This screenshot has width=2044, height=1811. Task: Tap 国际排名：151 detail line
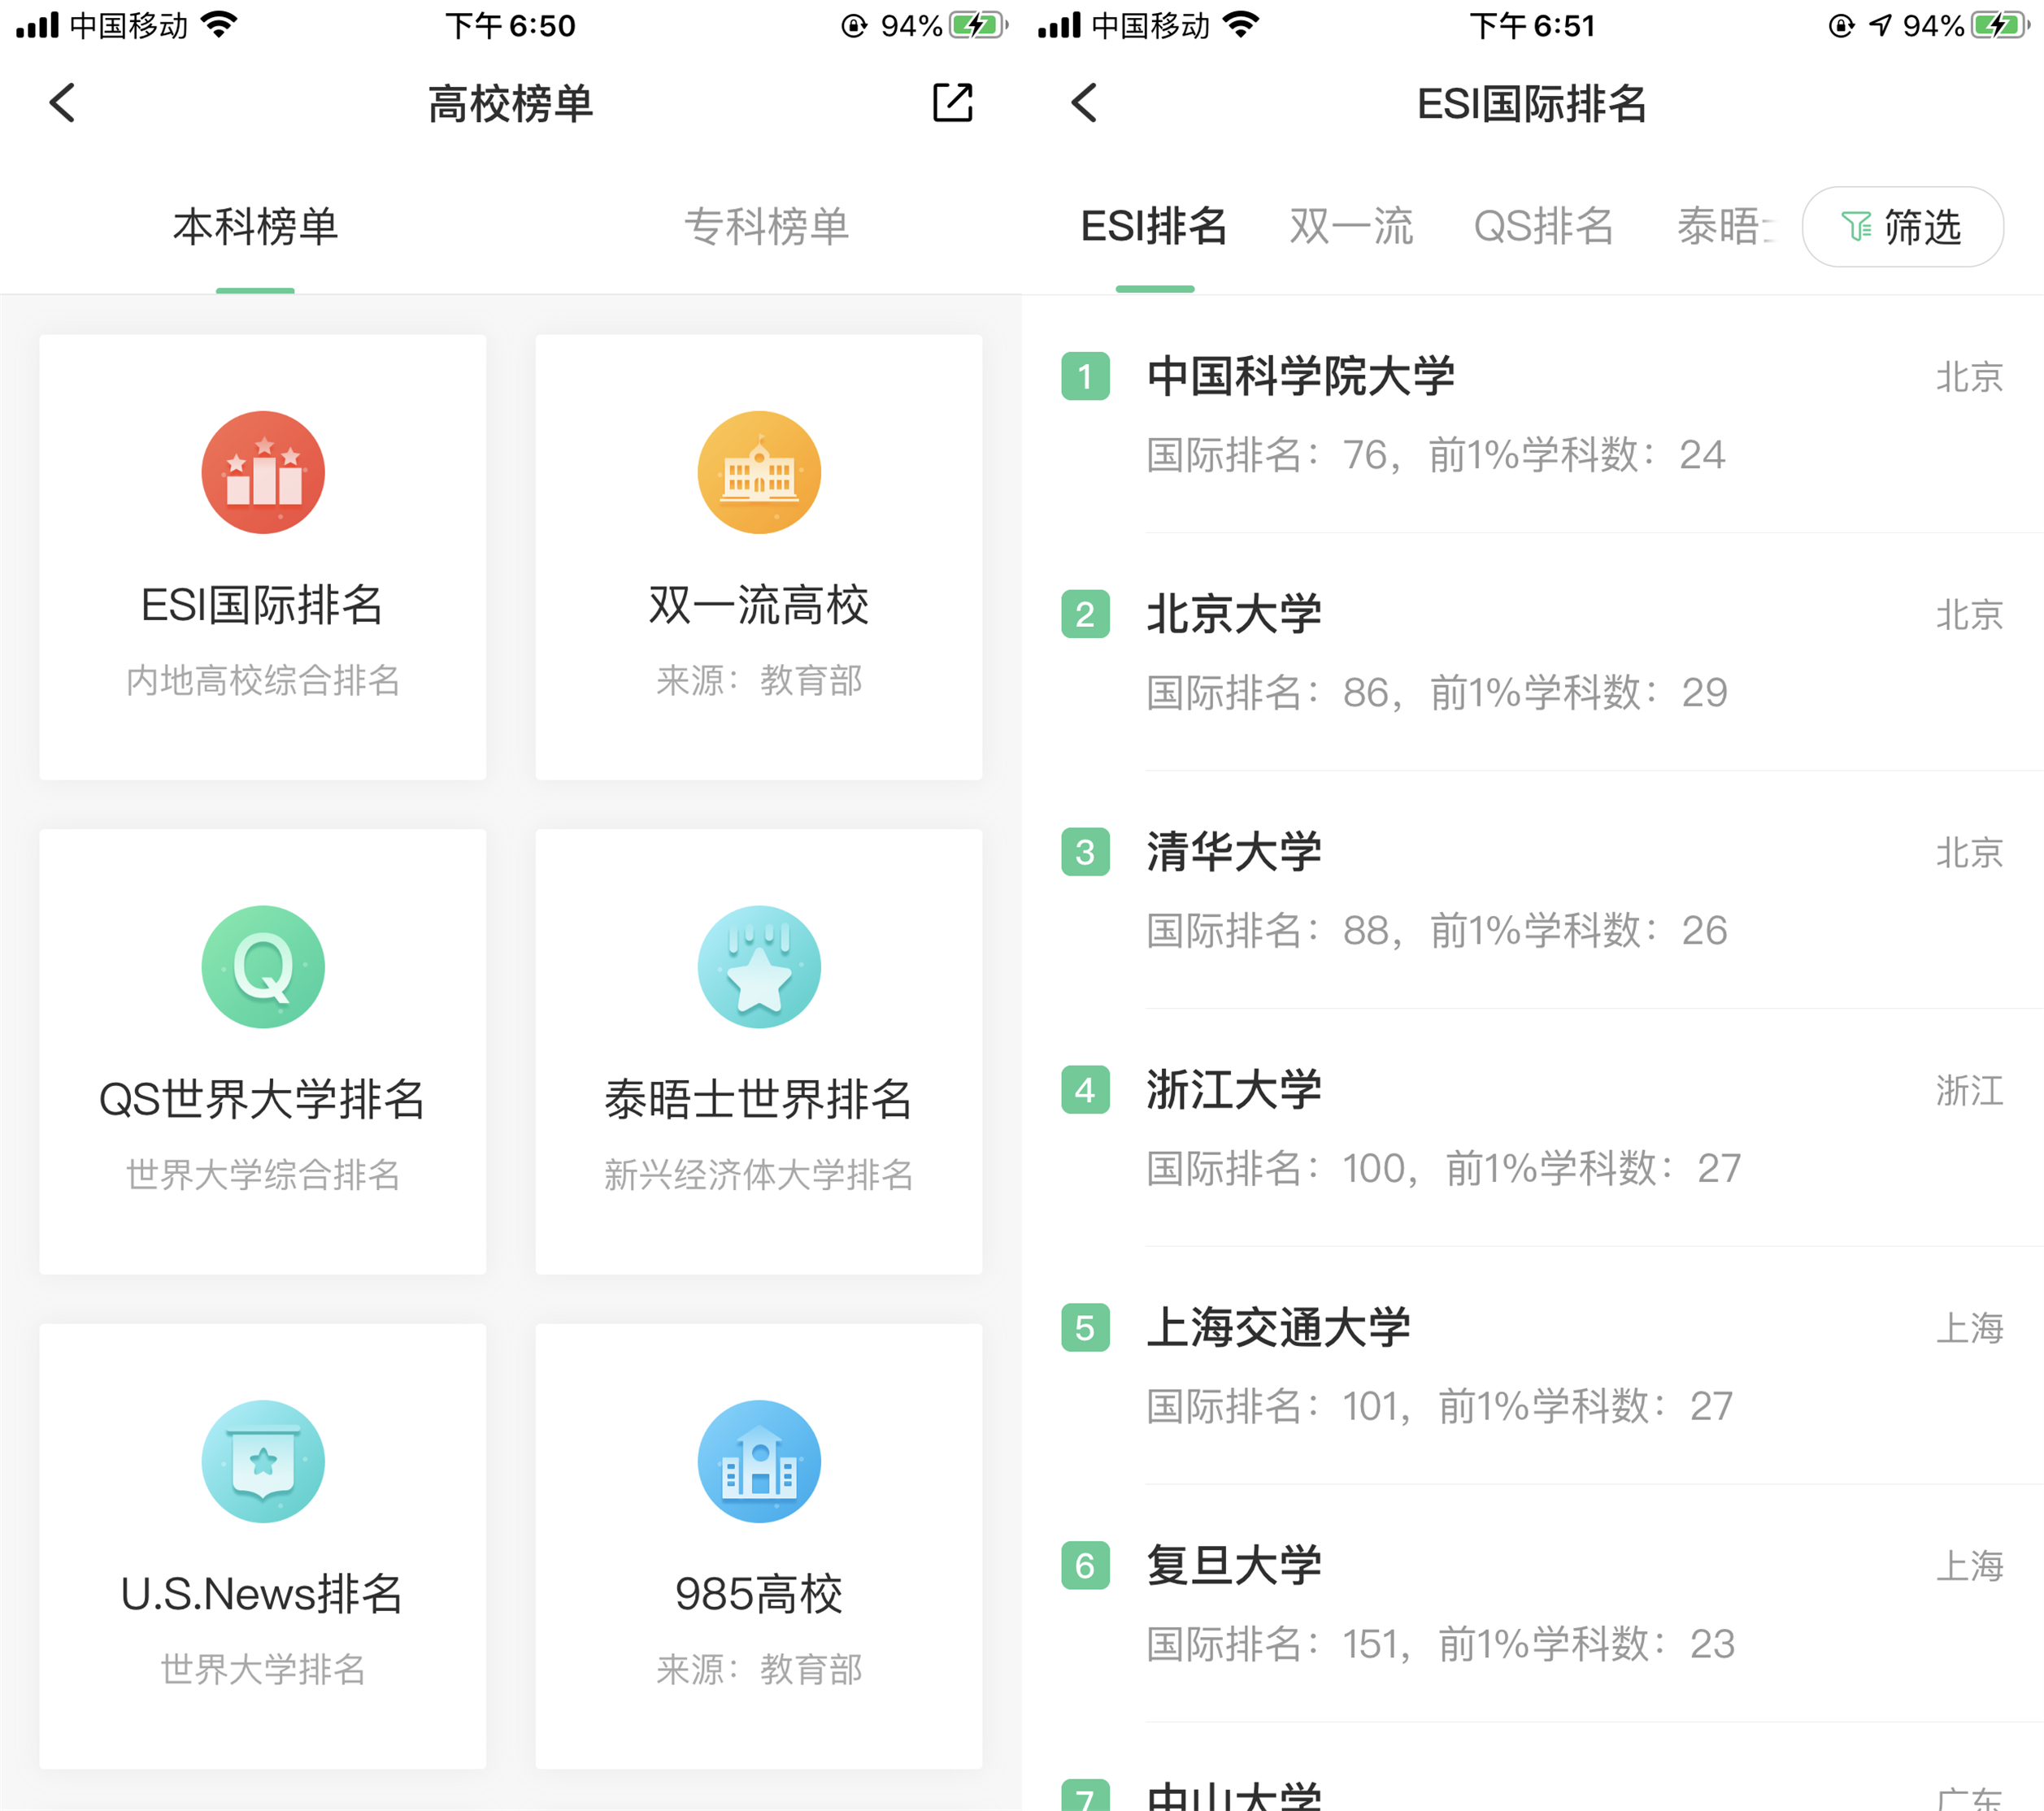click(x=1441, y=1645)
